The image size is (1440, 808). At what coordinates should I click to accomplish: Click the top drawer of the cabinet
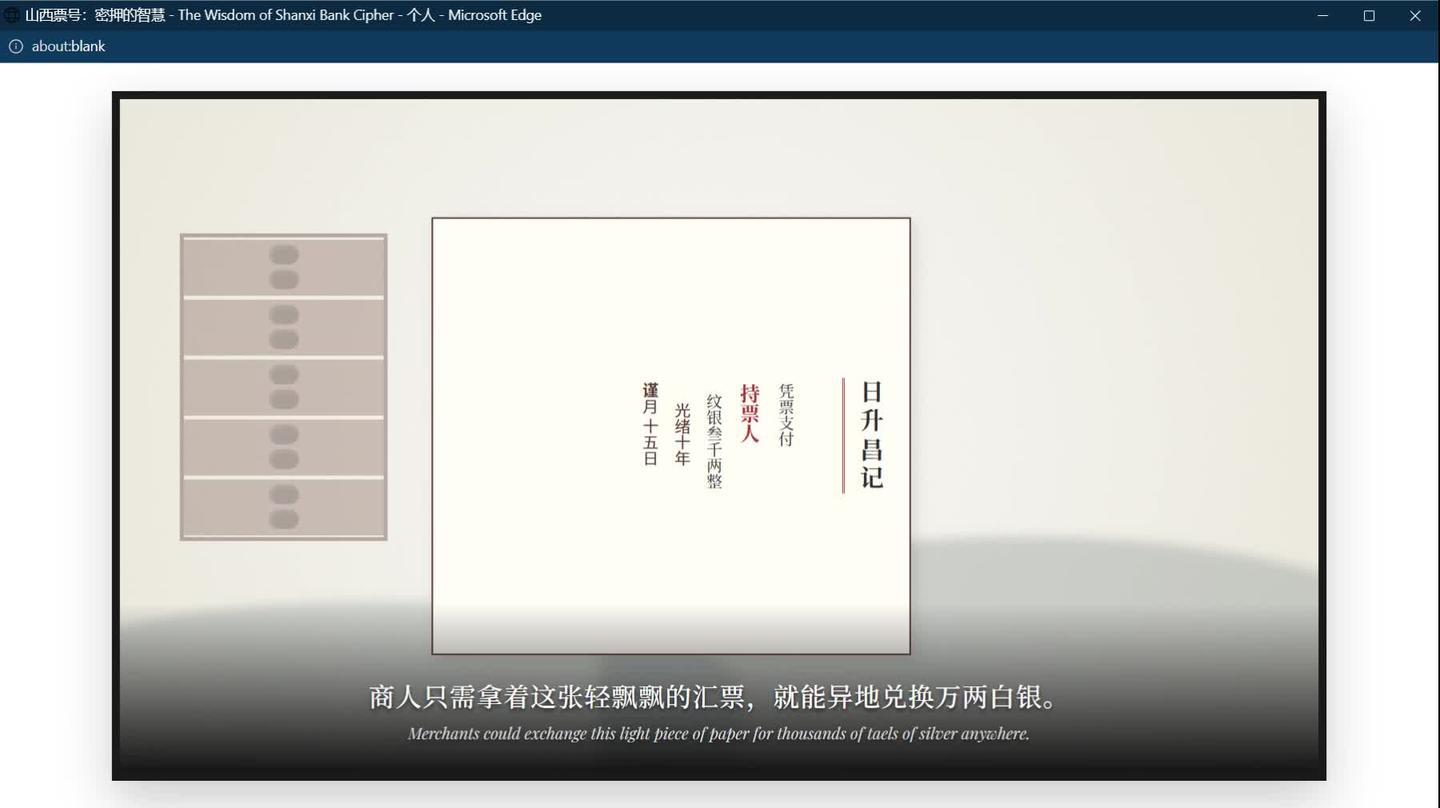[x=284, y=267]
